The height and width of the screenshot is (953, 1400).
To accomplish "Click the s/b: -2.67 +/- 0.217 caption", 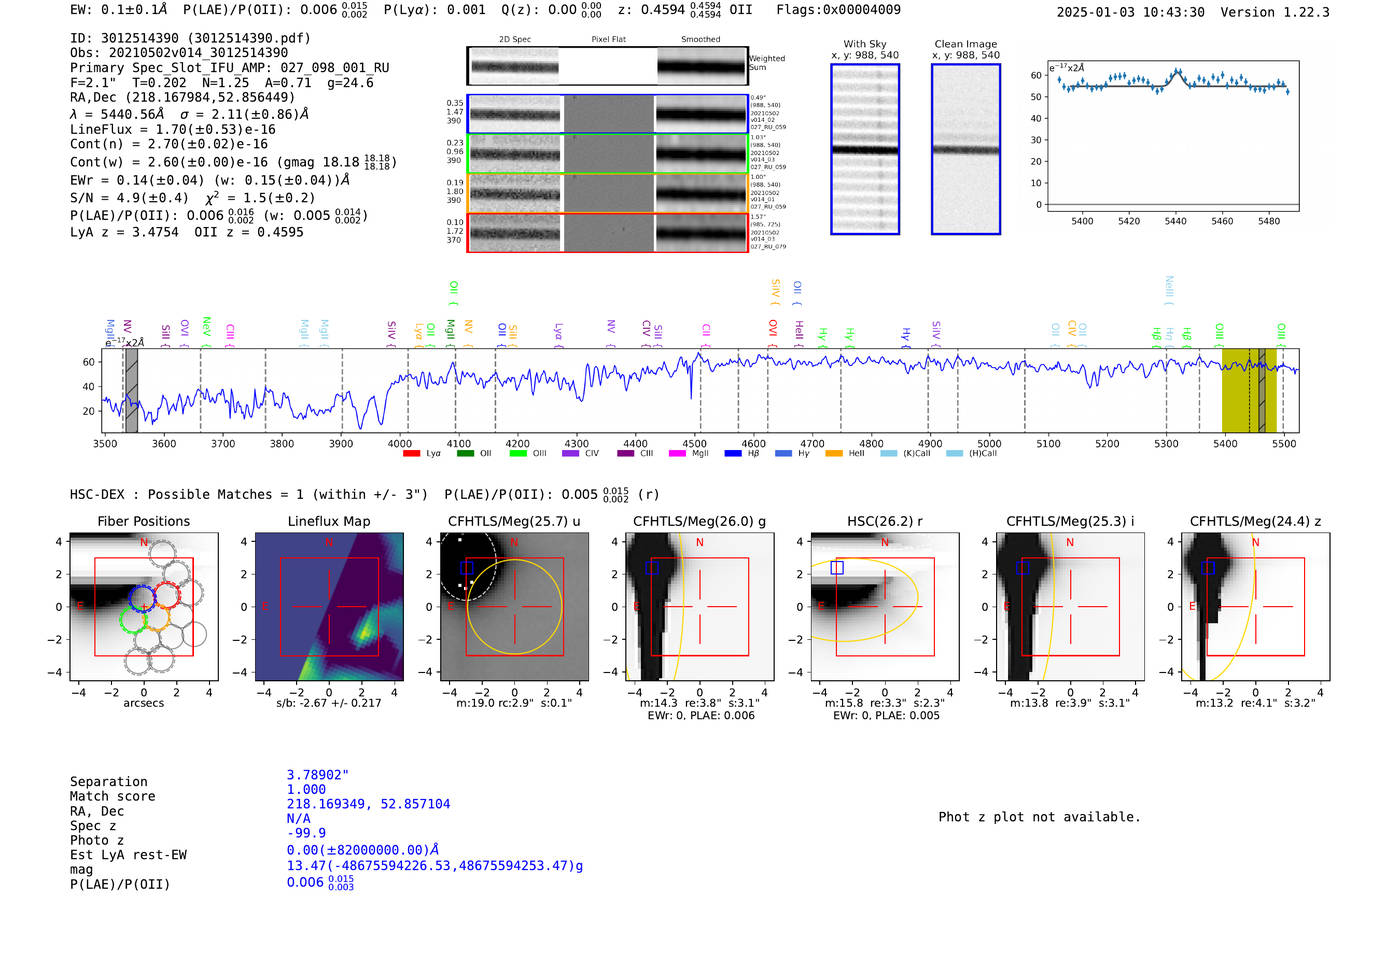I will [329, 703].
